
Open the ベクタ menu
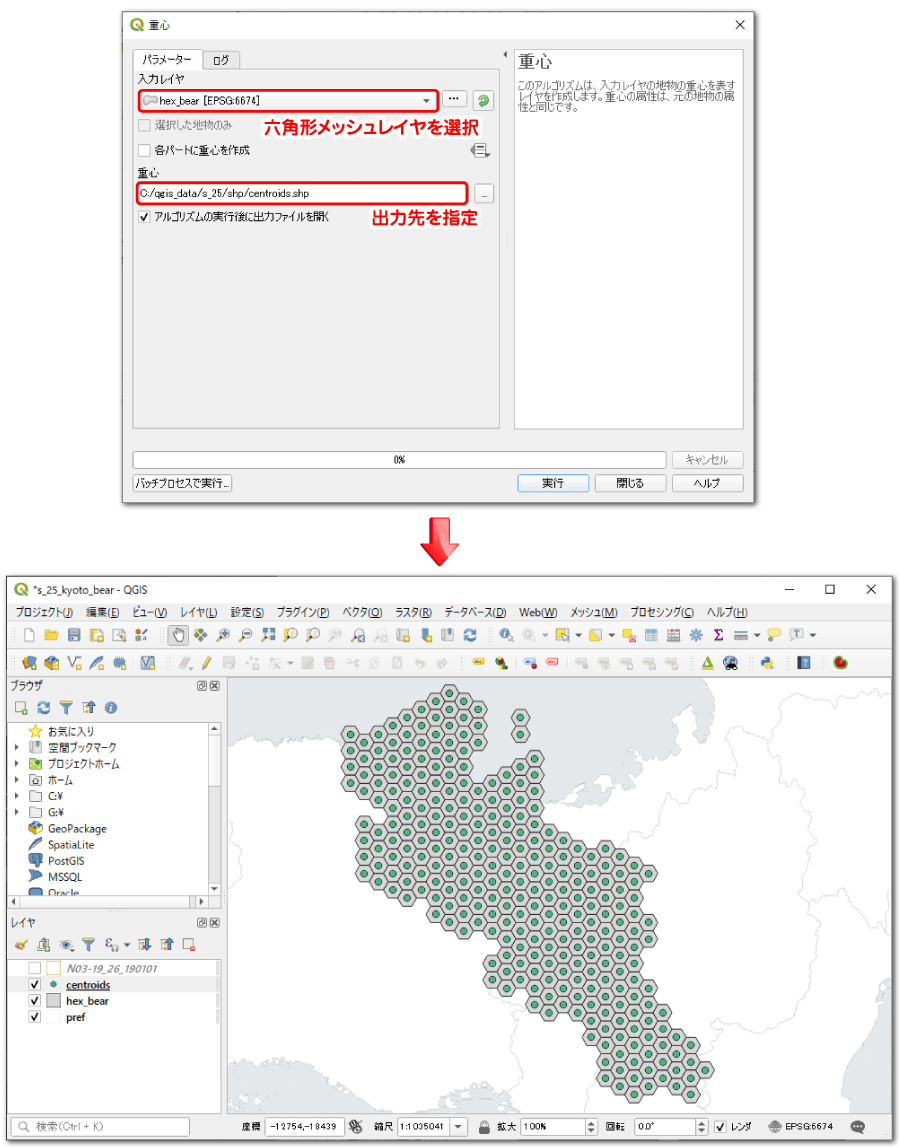click(362, 612)
